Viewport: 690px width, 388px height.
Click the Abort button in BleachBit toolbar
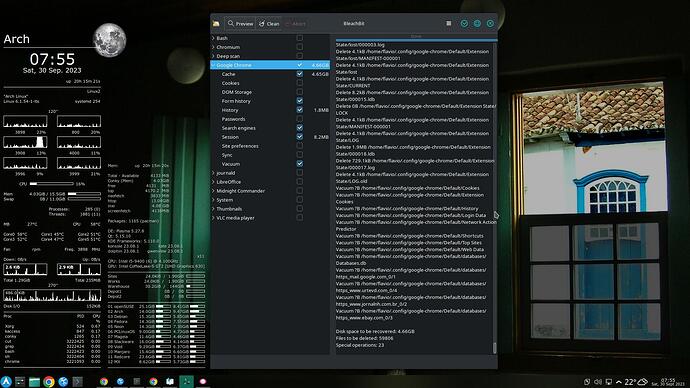(x=295, y=24)
